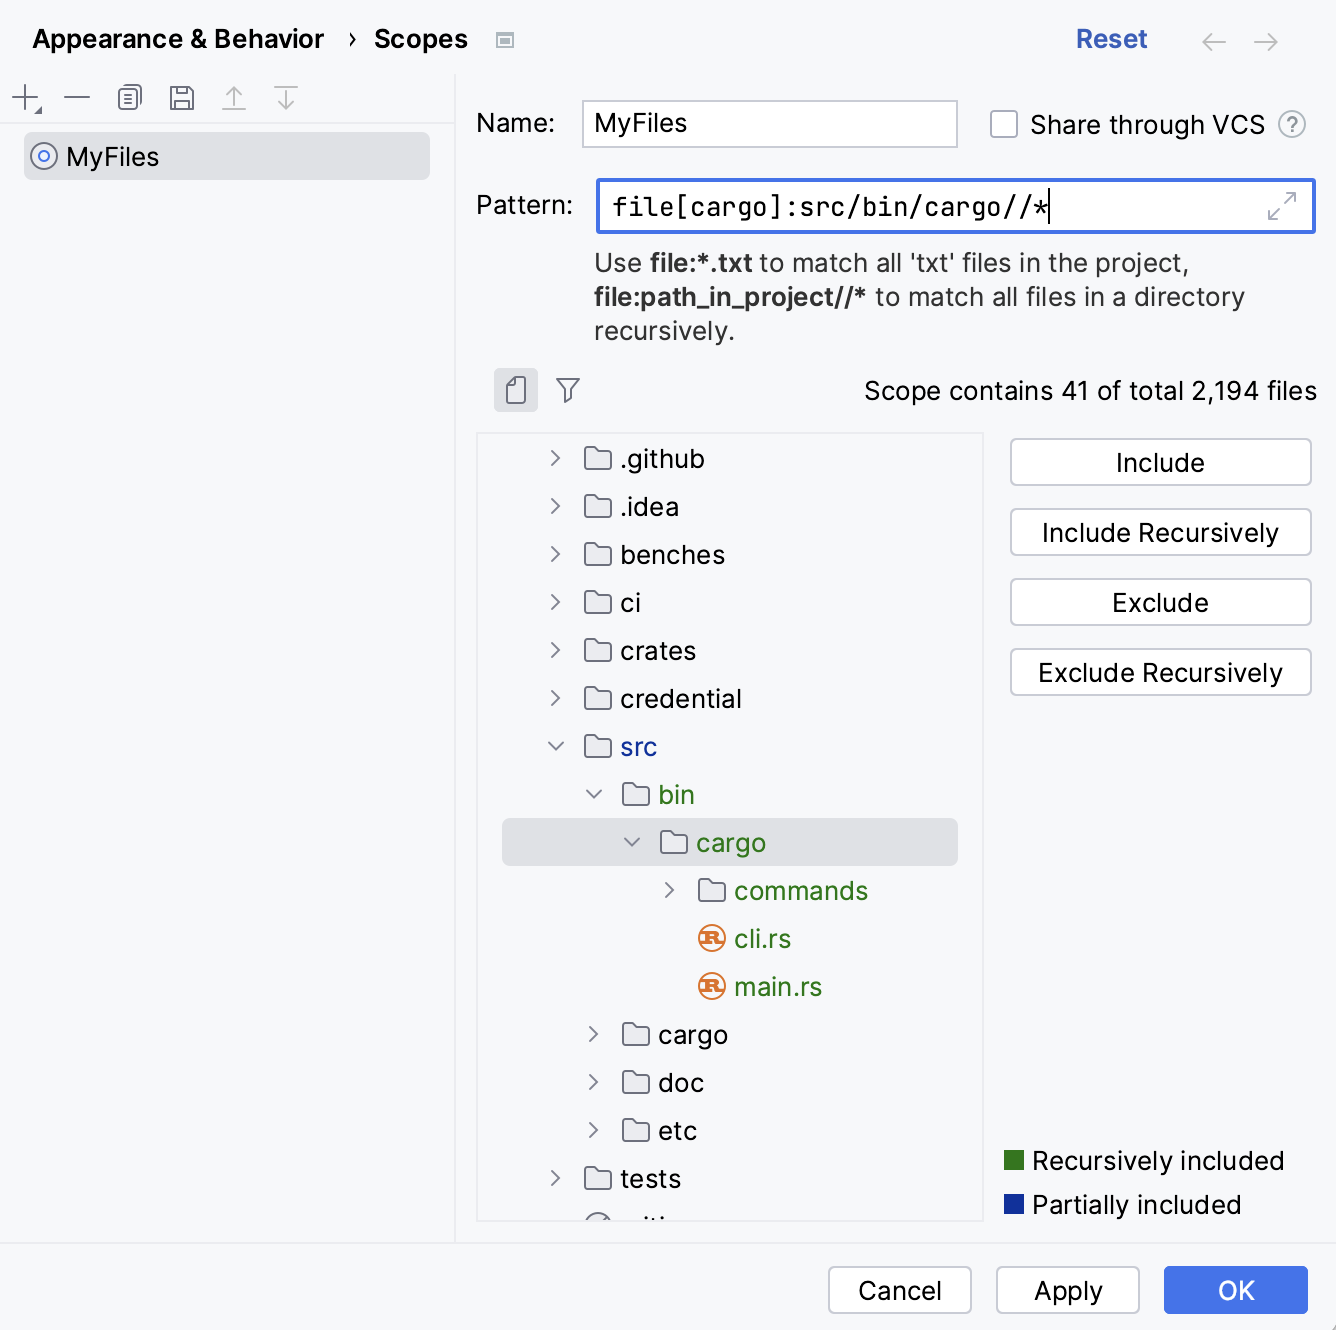Open the Appearance & Behavior breadcrumb
This screenshot has width=1336, height=1330.
[x=178, y=39]
